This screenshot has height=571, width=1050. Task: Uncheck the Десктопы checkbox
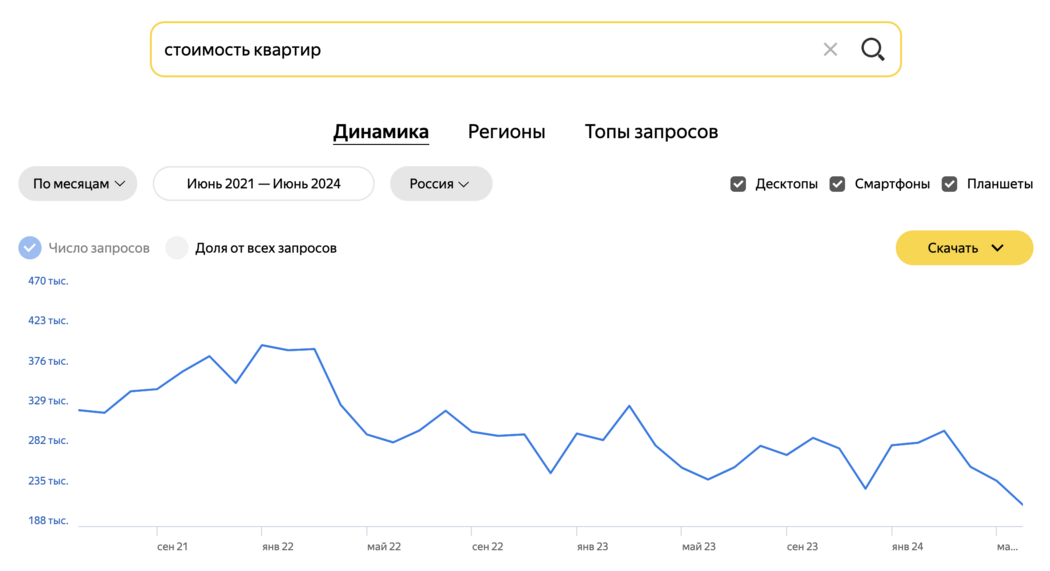coord(738,184)
